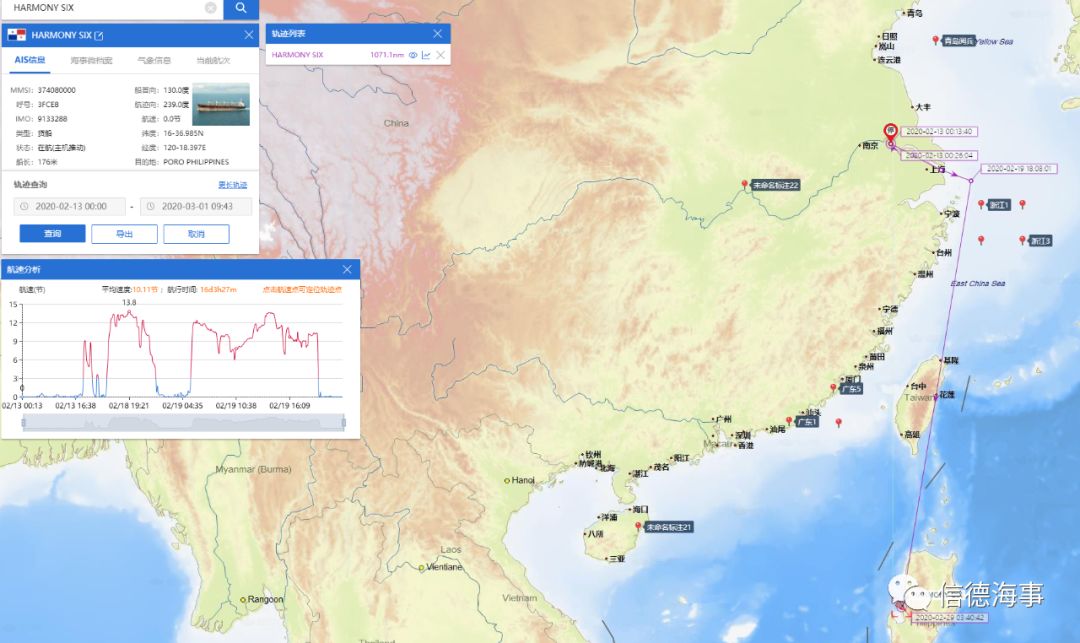
Task: Open the 气象信息 tab
Action: pos(154,61)
